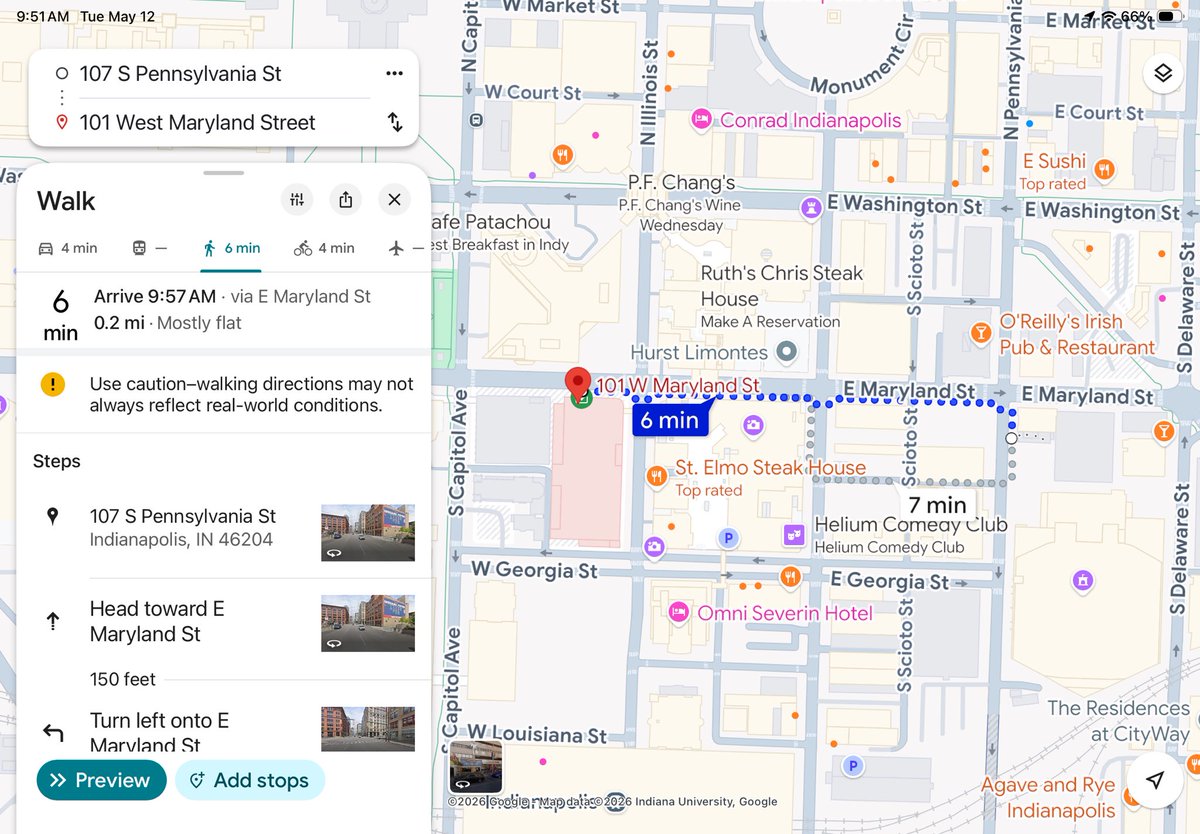Open the street view thumbnail on the map

click(x=476, y=767)
